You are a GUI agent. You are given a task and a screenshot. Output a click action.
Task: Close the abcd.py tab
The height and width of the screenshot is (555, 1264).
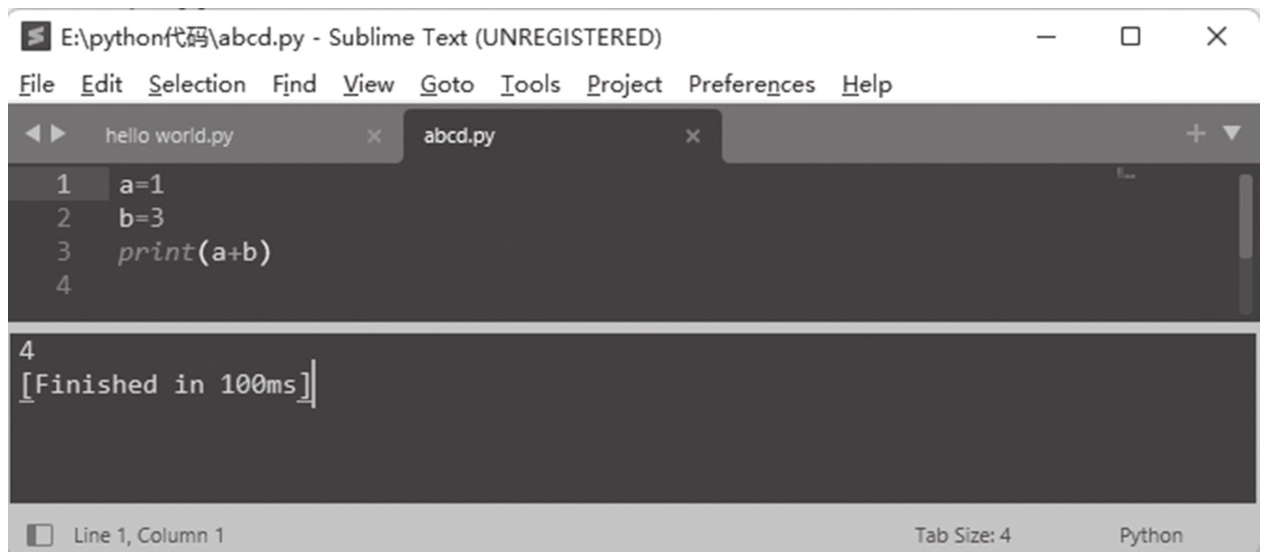692,136
